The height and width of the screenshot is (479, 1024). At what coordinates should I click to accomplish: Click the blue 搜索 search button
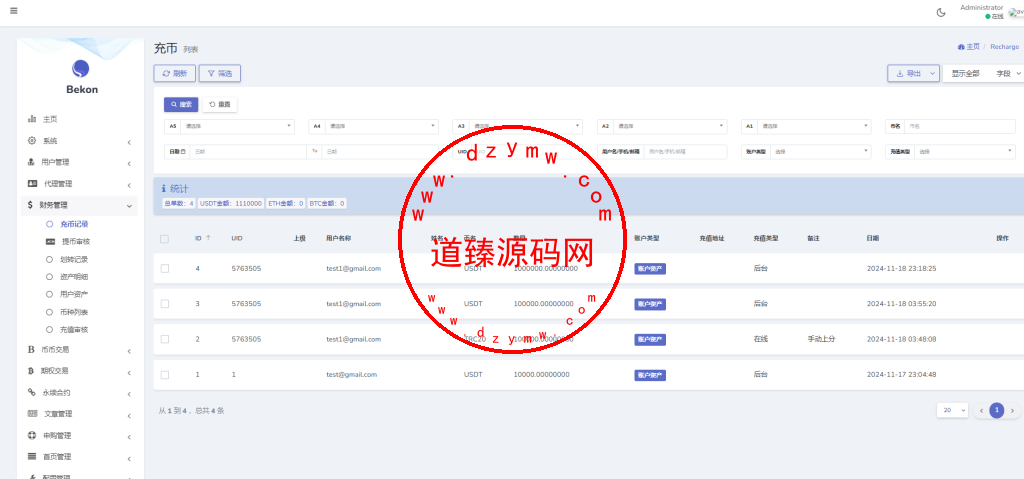181,105
